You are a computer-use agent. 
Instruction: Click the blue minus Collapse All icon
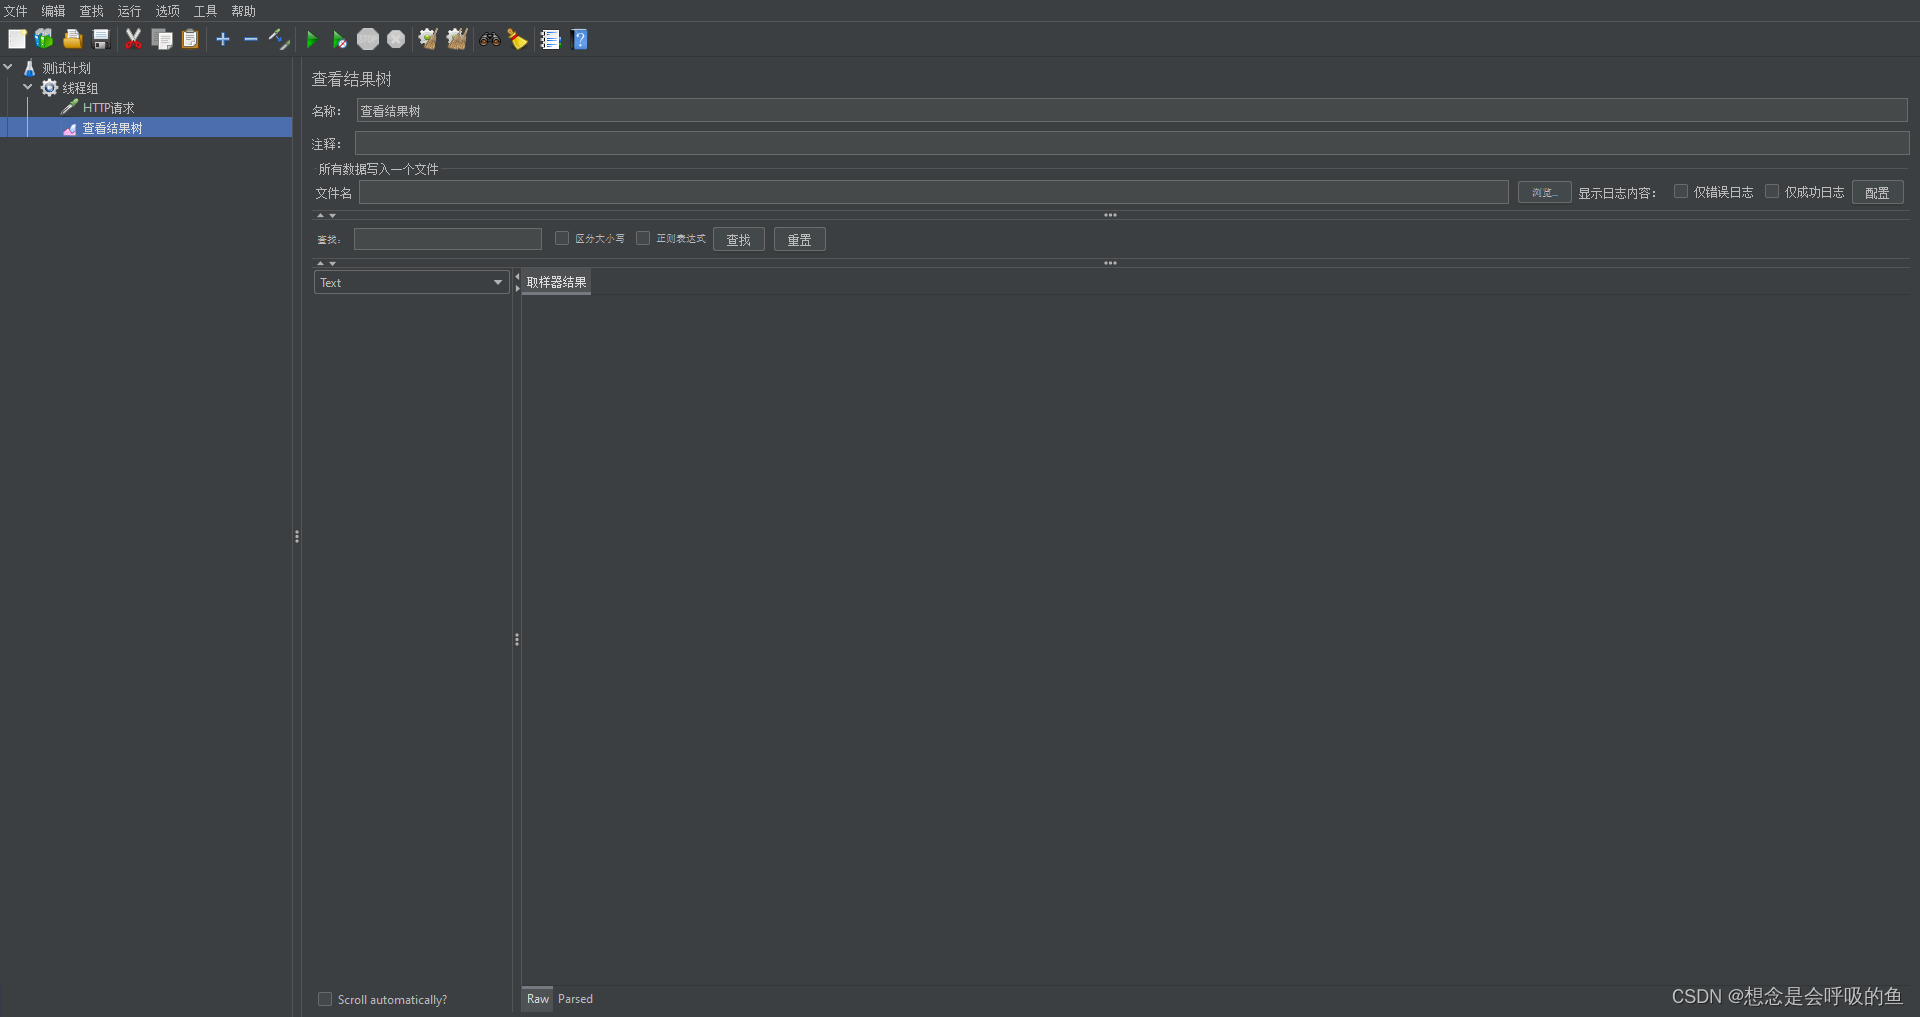pos(251,39)
